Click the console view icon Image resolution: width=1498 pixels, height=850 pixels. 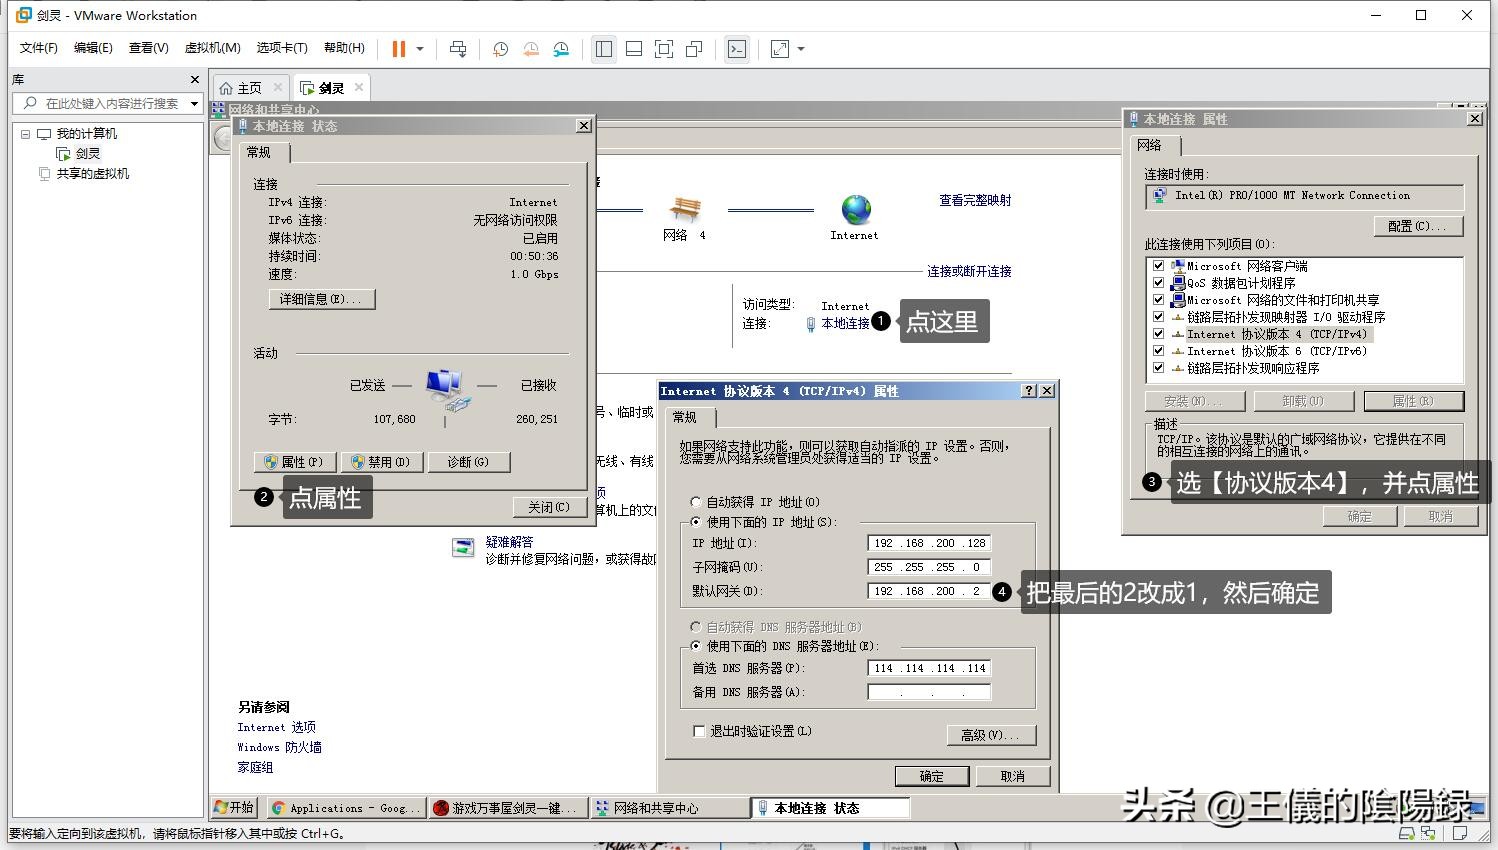point(737,49)
